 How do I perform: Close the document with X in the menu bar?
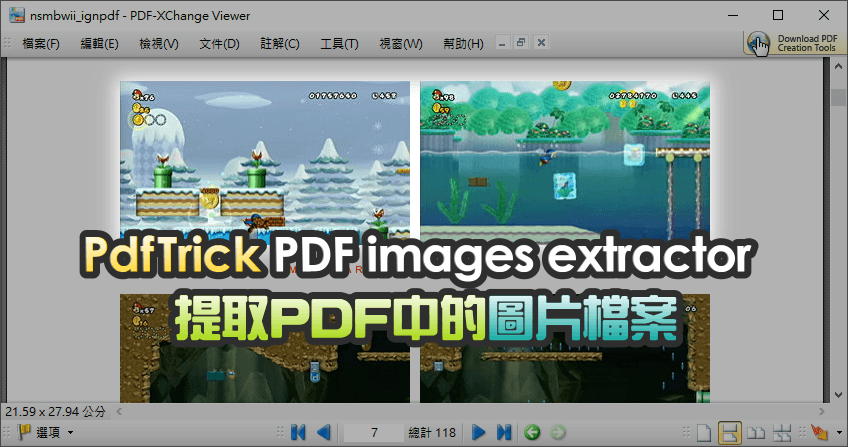point(541,43)
